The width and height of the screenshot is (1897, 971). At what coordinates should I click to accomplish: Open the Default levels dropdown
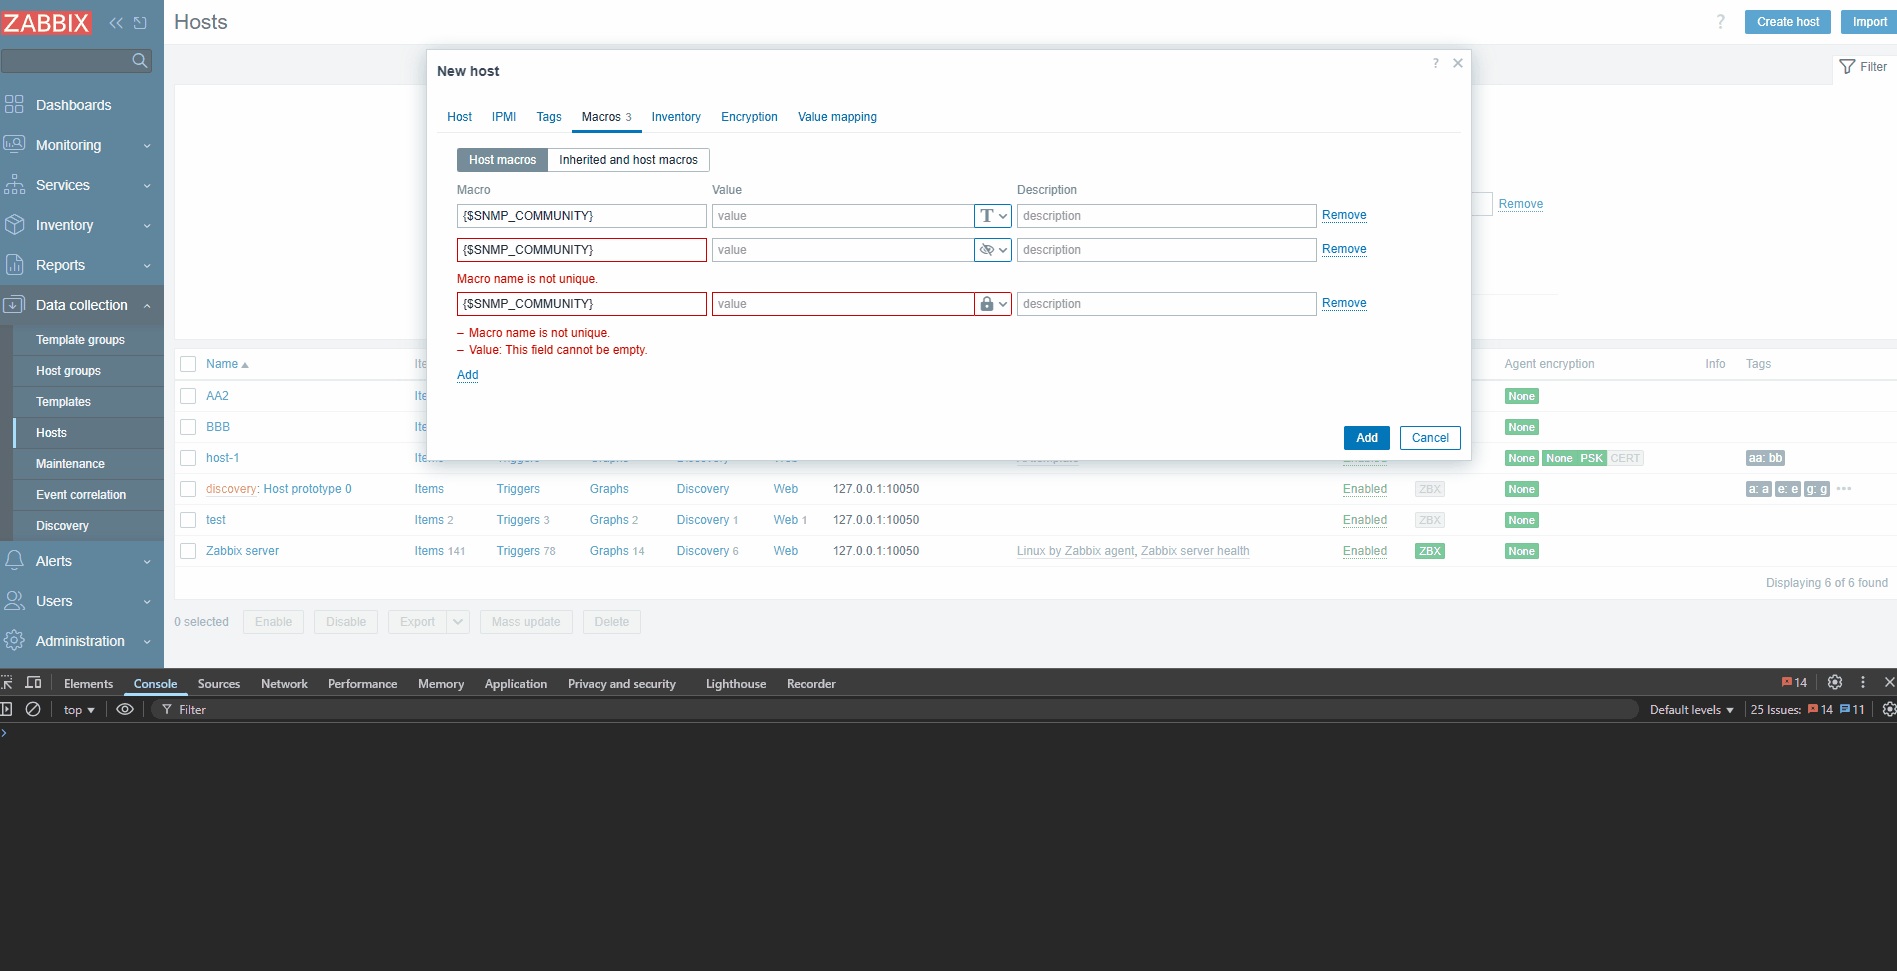coord(1691,710)
